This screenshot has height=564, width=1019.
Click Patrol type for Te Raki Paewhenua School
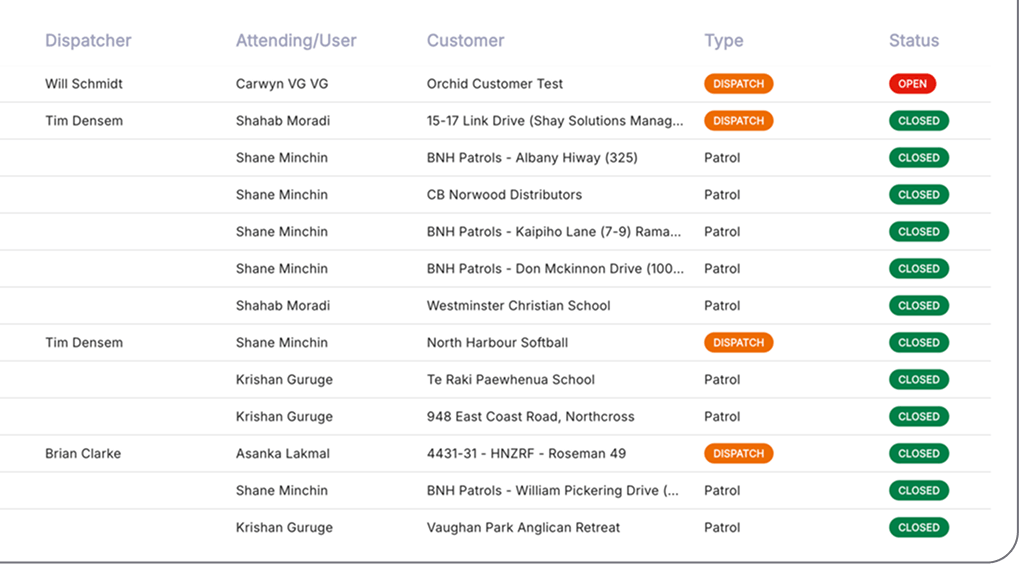tap(722, 380)
